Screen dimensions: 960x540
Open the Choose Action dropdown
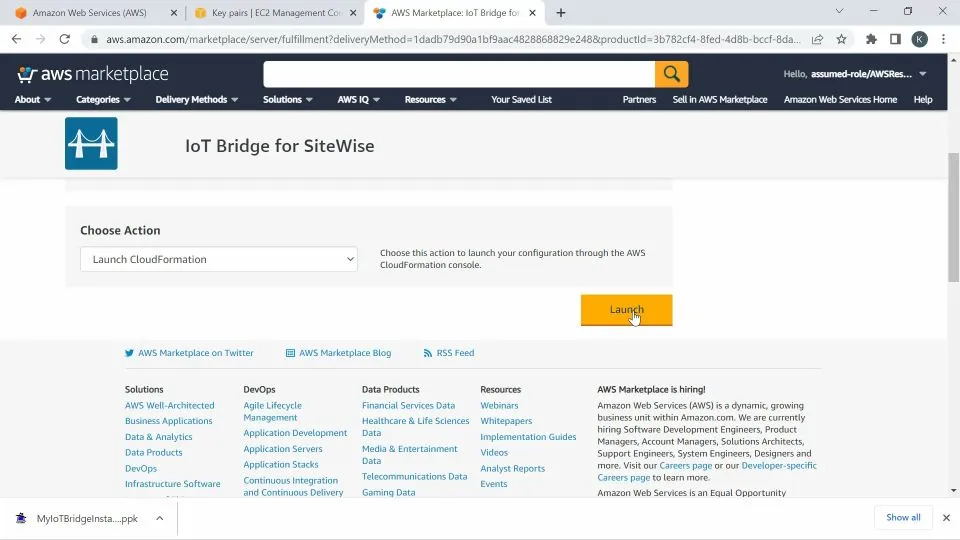click(219, 259)
